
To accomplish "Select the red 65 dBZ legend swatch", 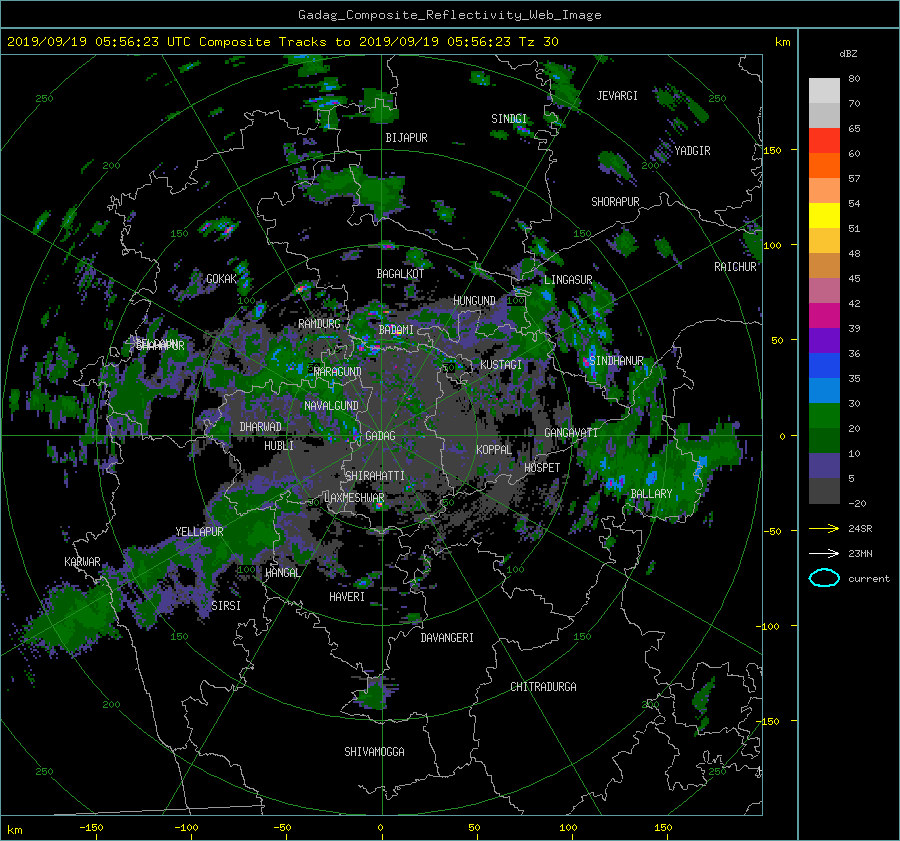I will [x=824, y=140].
